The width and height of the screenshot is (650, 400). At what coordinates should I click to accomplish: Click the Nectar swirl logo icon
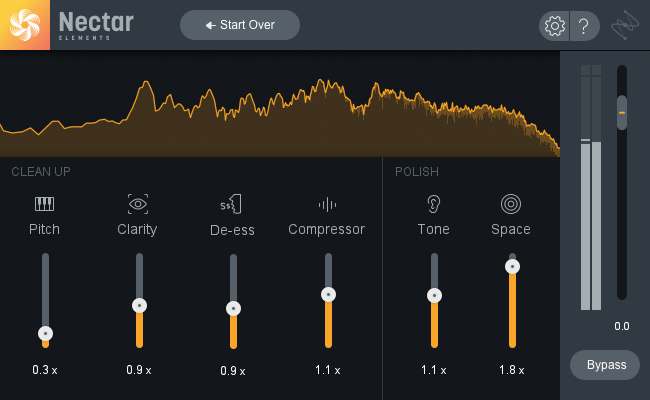point(25,25)
